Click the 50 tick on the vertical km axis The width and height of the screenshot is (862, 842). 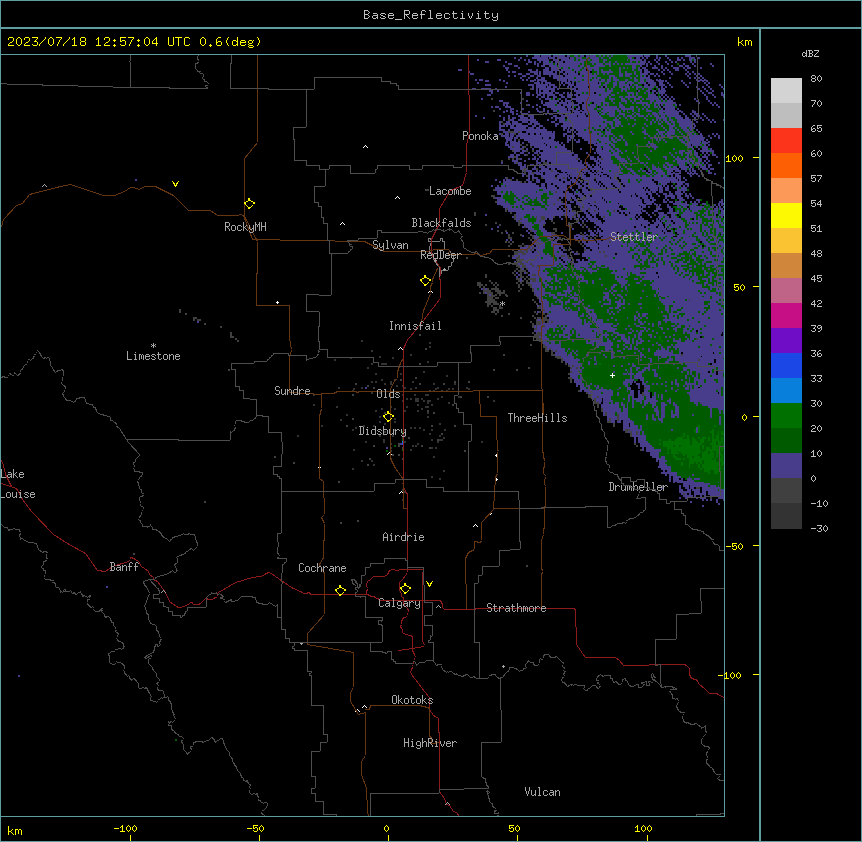point(739,287)
